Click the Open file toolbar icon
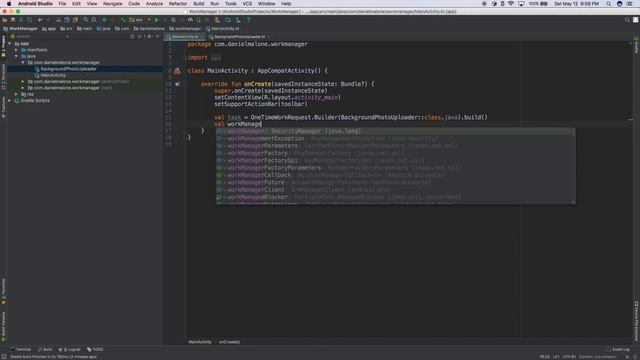The width and height of the screenshot is (640, 360). pos(4,20)
